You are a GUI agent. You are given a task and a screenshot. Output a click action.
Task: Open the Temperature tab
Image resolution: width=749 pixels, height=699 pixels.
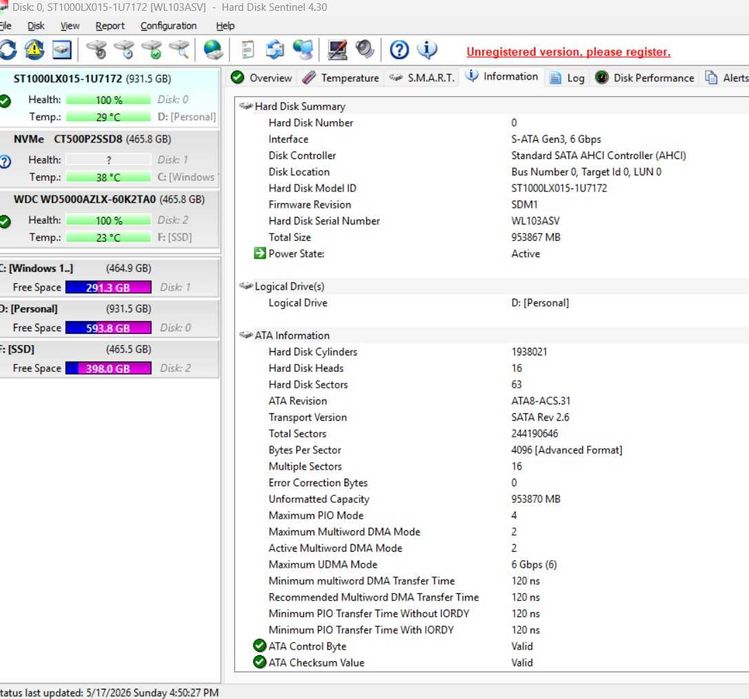341,78
